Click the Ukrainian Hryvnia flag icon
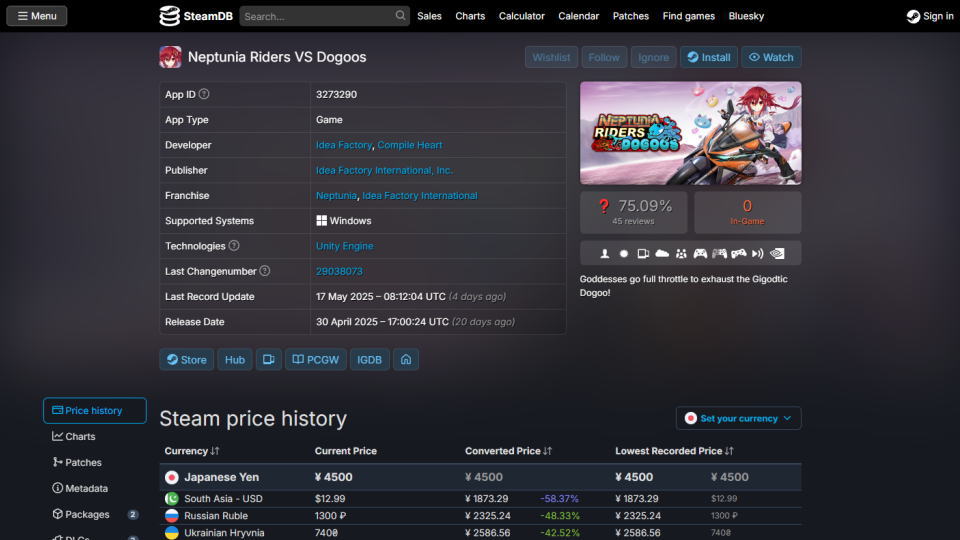This screenshot has height=540, width=960. 171,533
